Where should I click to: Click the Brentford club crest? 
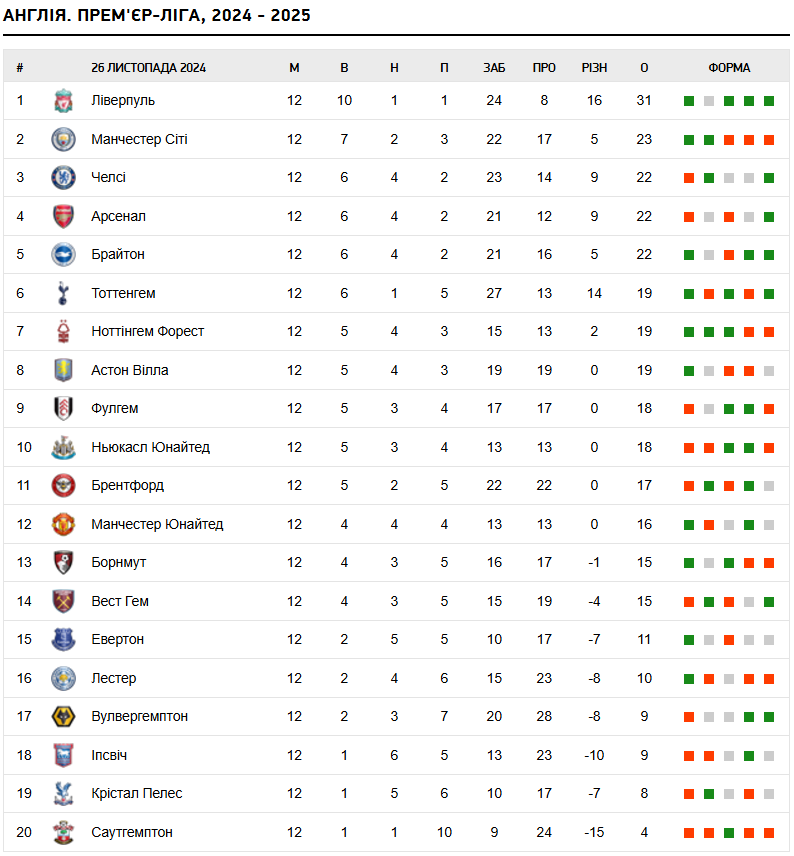pos(63,485)
